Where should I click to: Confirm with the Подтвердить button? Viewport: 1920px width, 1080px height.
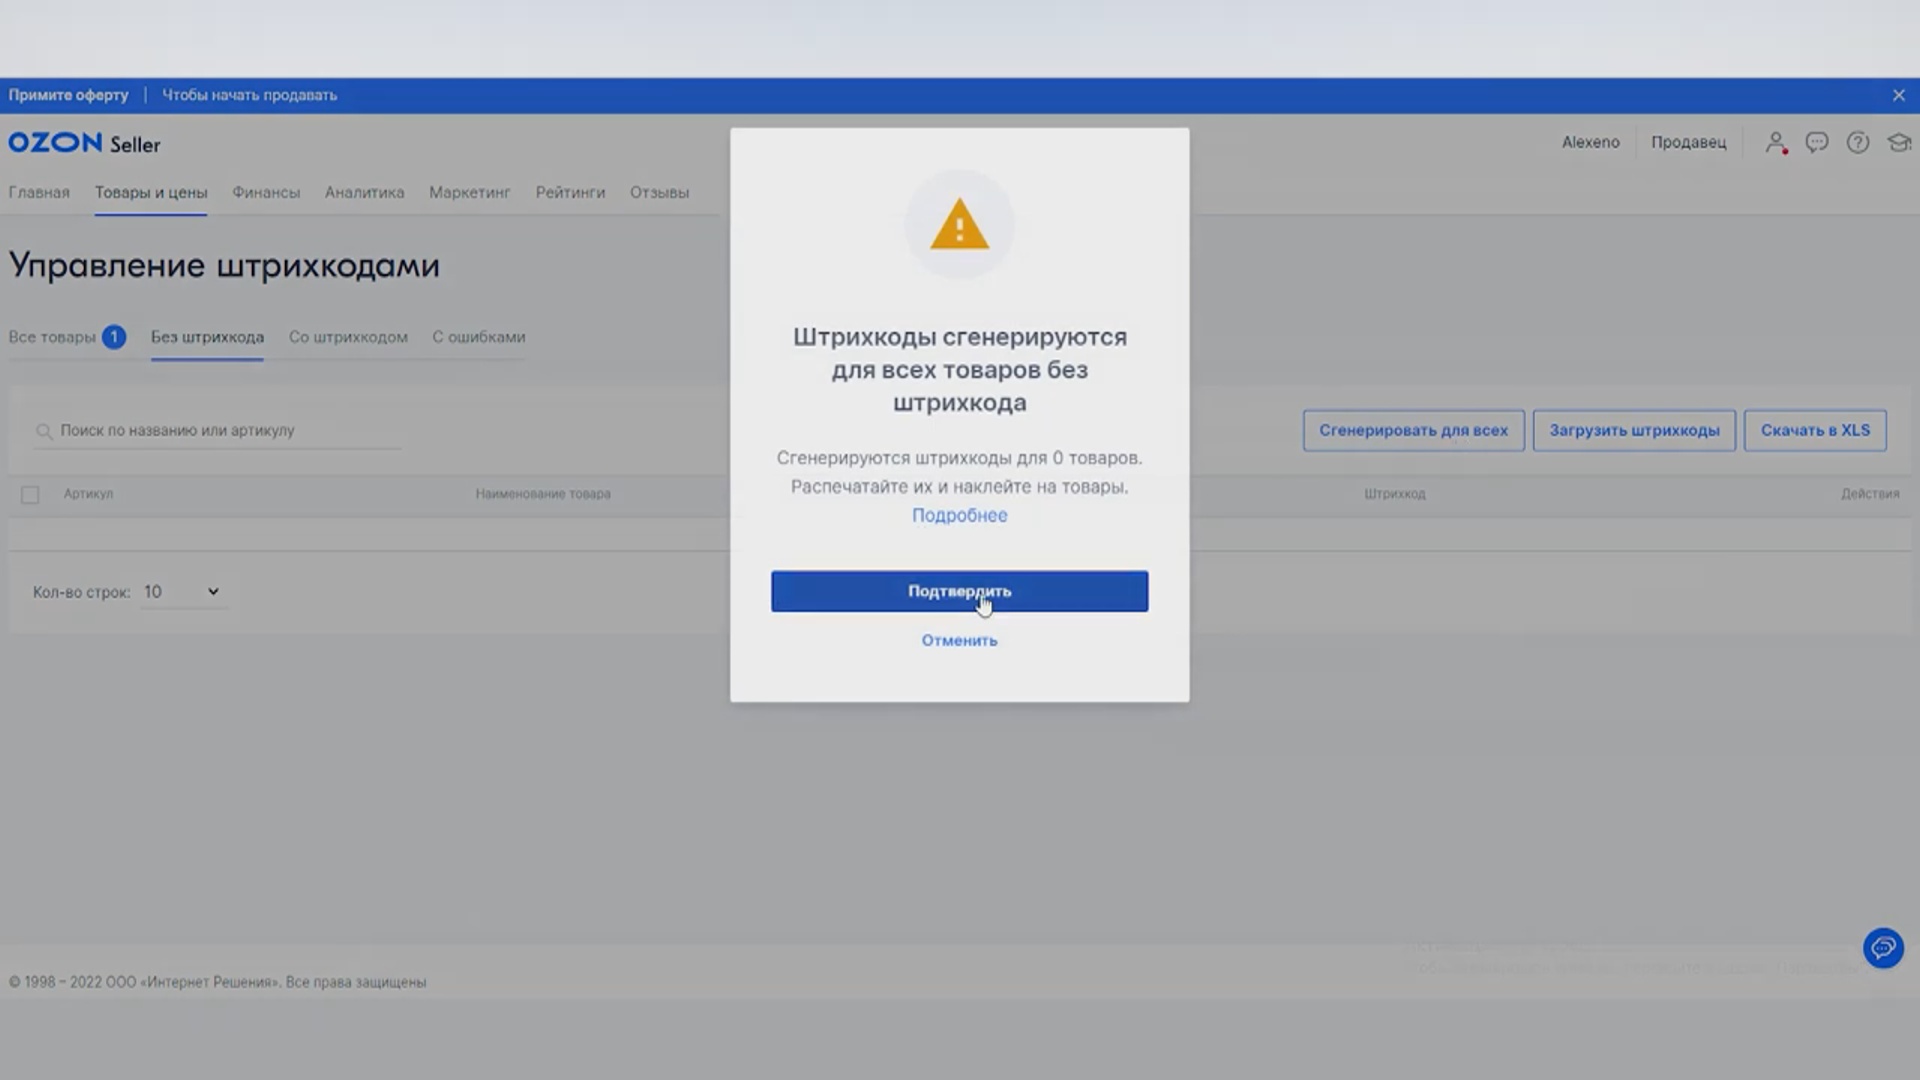[959, 591]
